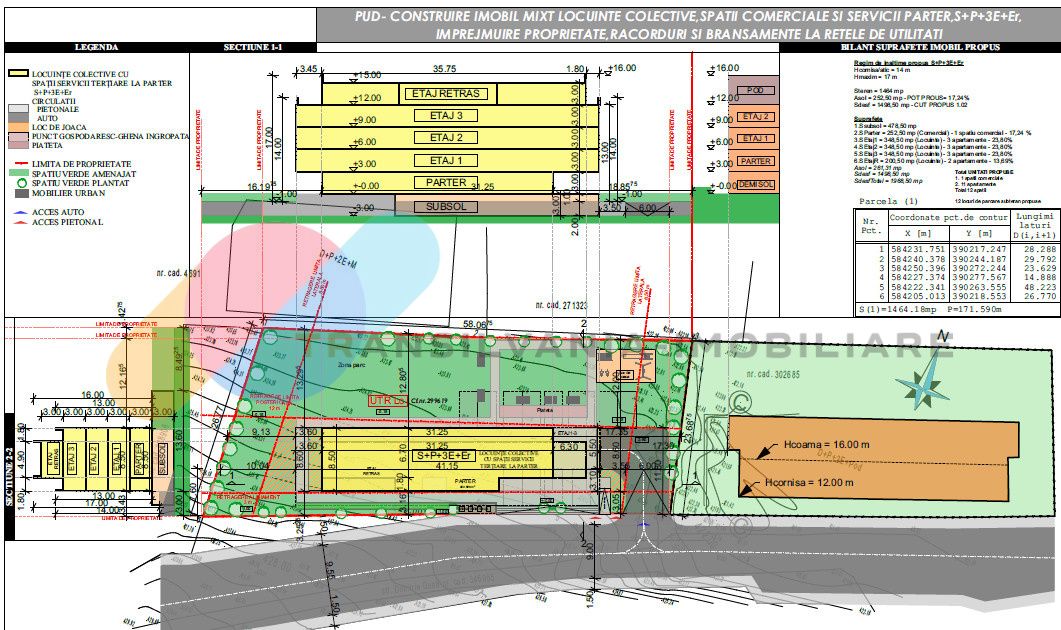Click the DEMISOL box on neighboring building section

(757, 185)
